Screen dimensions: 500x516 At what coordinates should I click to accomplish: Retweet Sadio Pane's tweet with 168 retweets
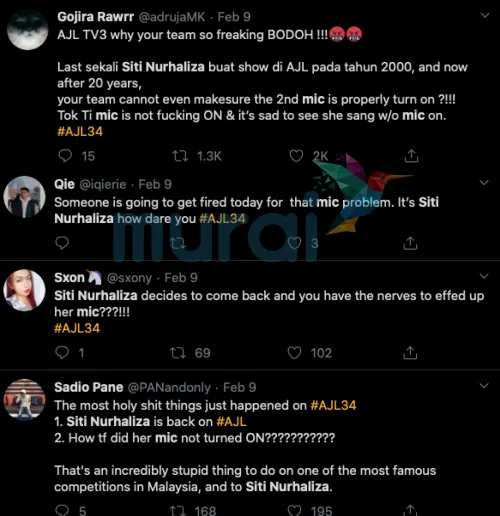[178, 510]
